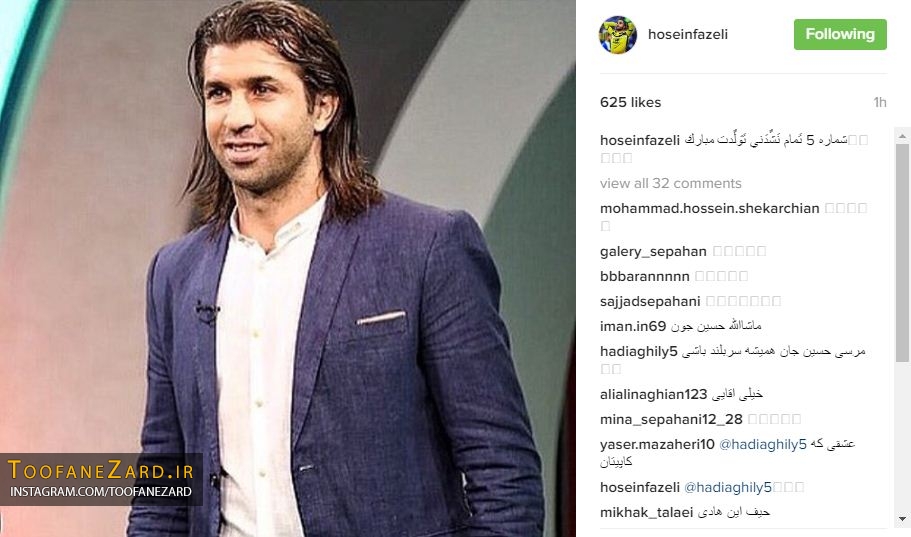Click the 1h post timestamp
The height and width of the screenshot is (537, 911).
tap(880, 102)
